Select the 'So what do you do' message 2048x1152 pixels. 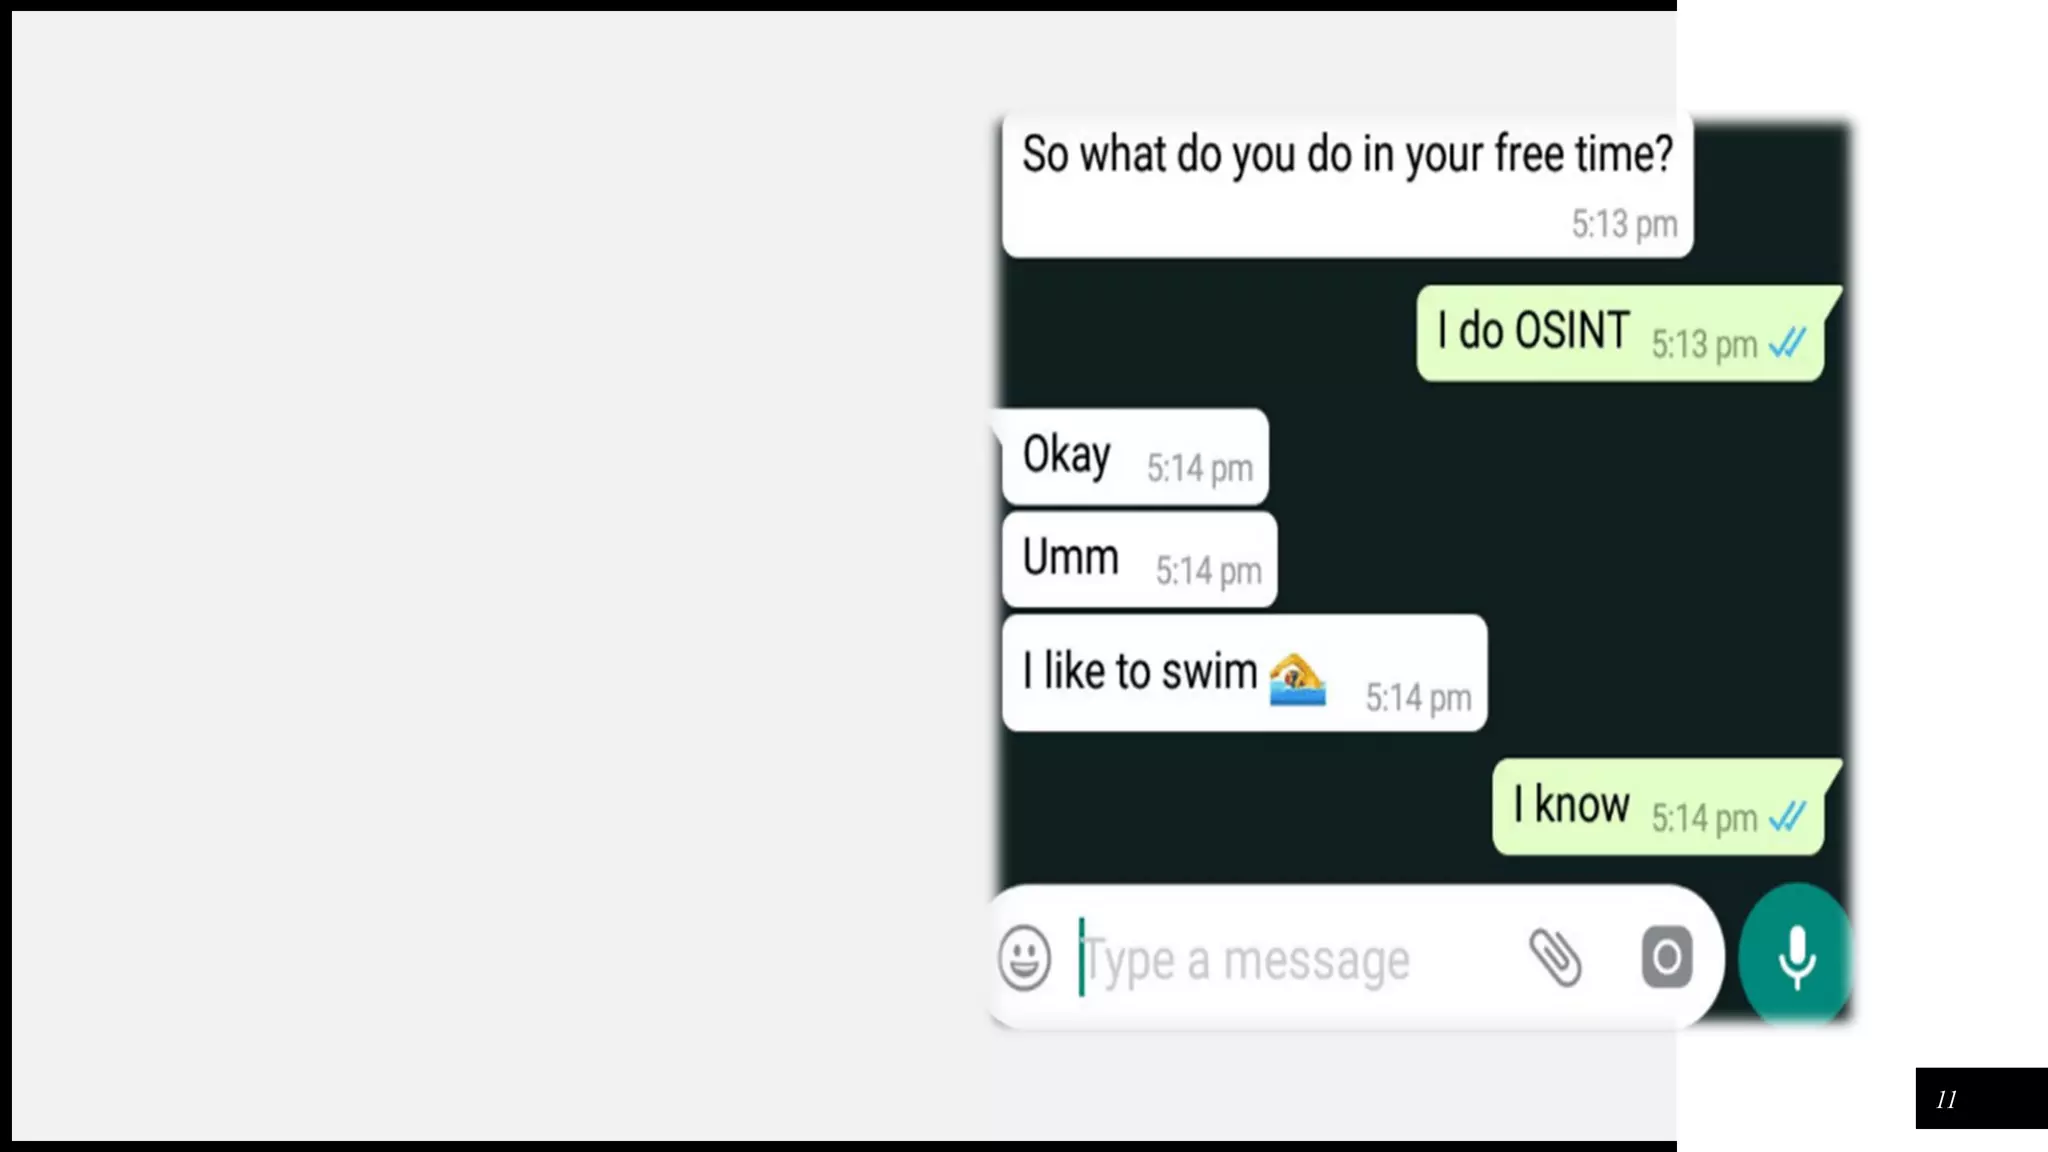[1347, 185]
